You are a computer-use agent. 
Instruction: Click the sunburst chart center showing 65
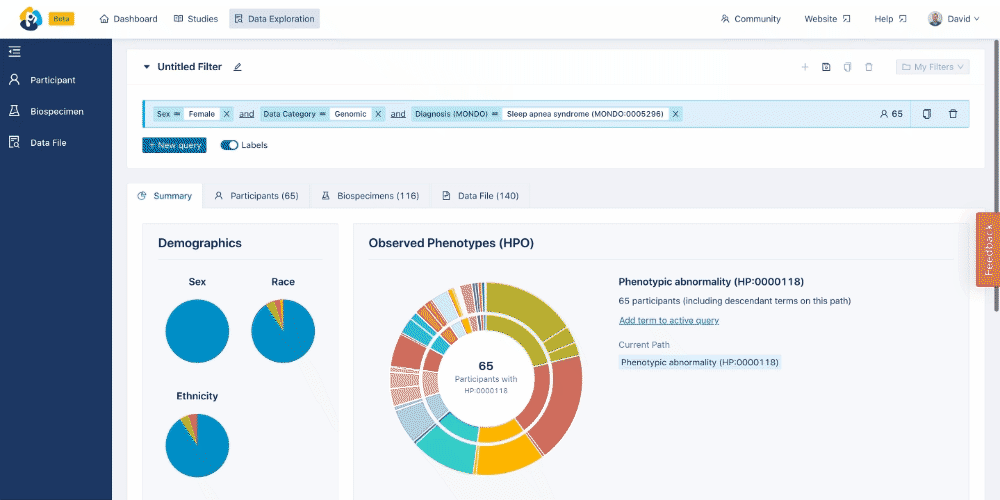pos(486,379)
